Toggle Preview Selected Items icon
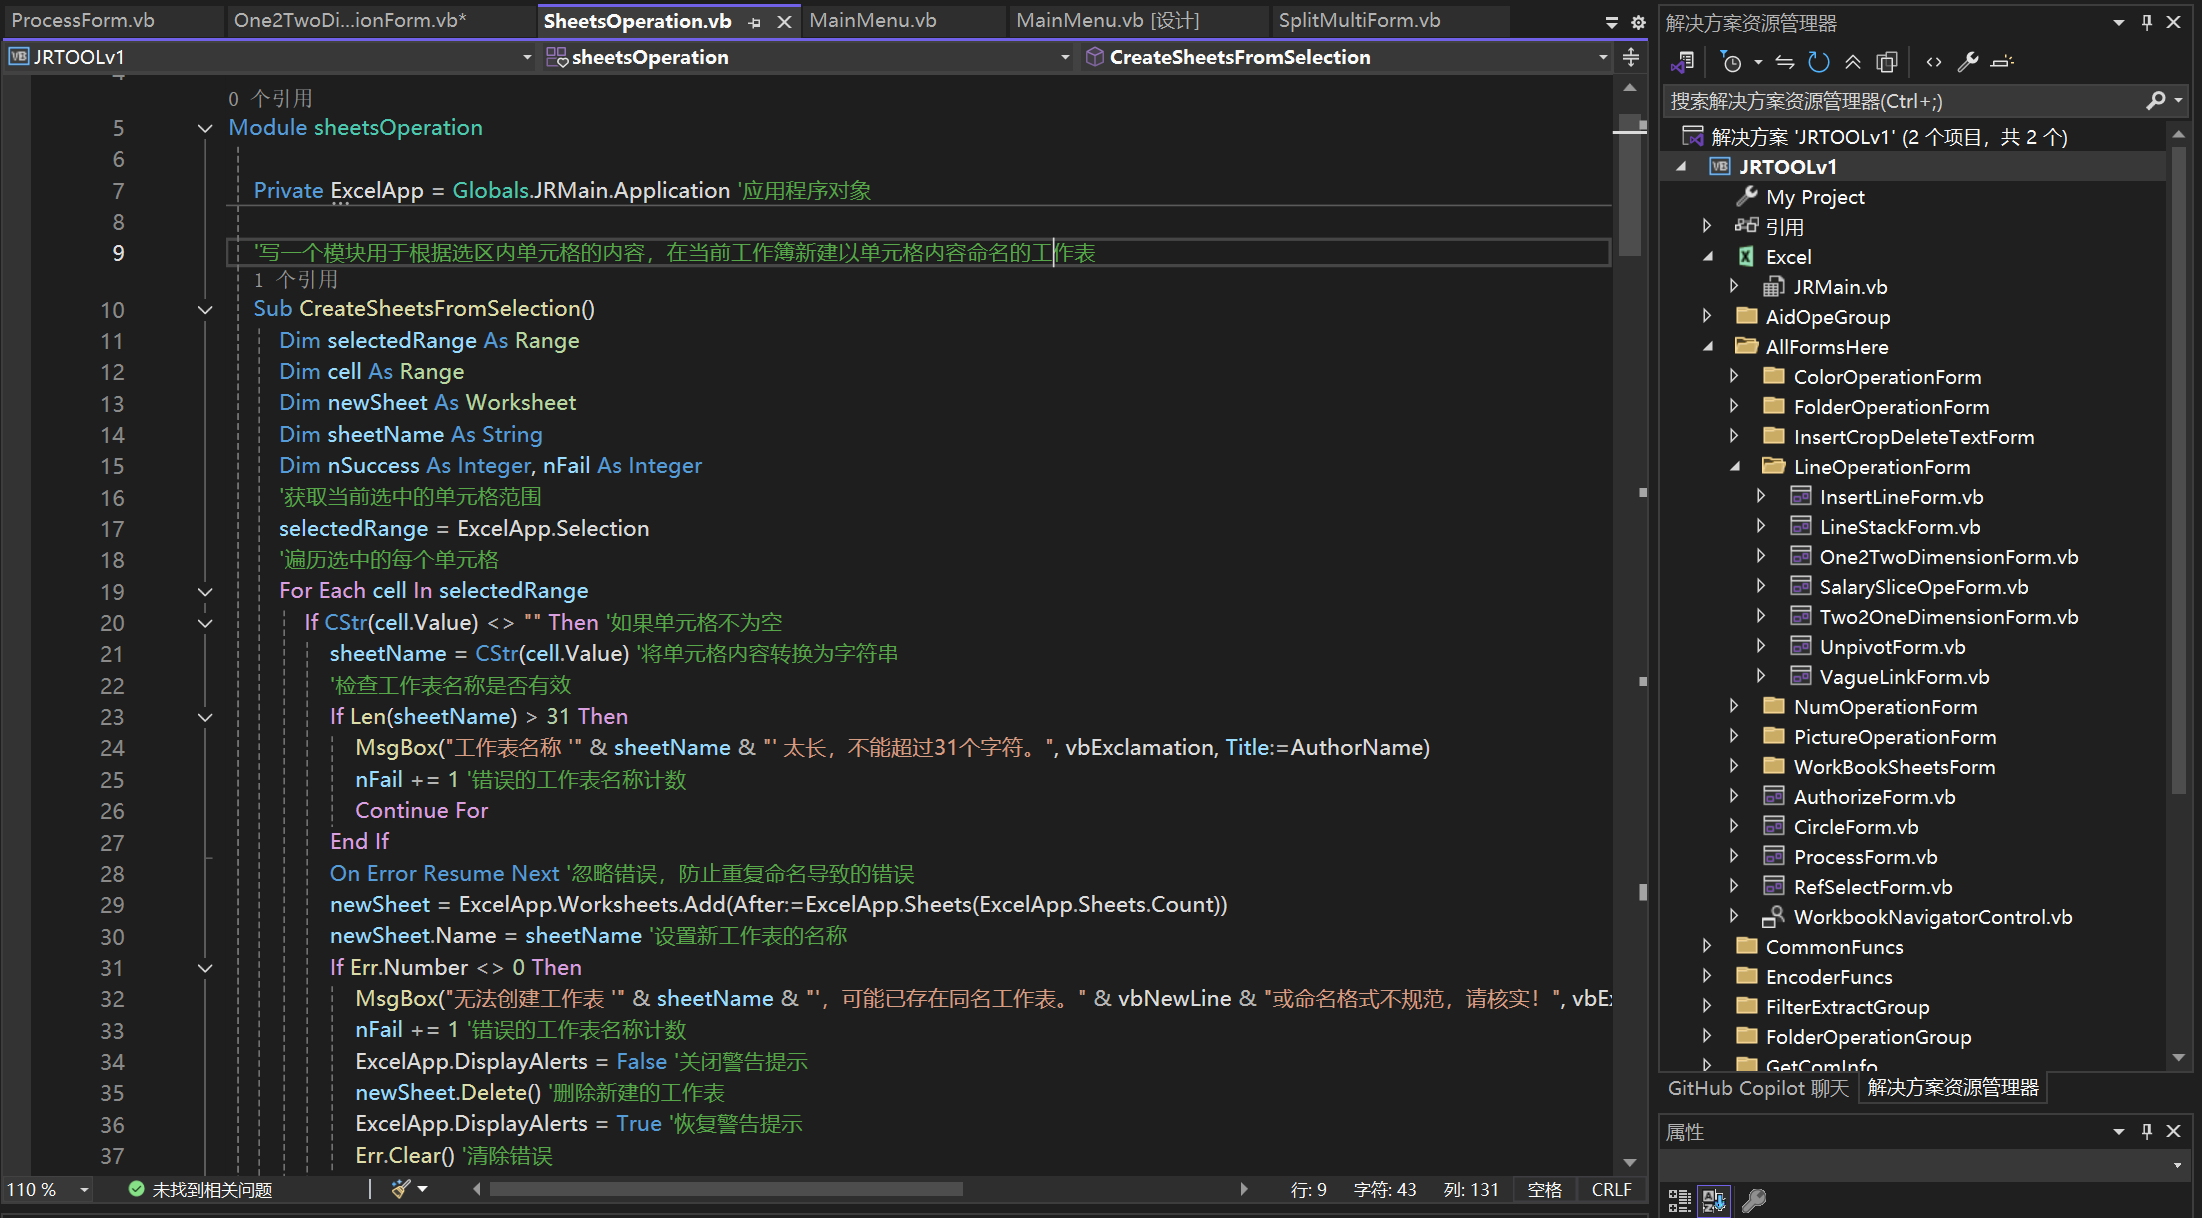Screen dimensions: 2202x1218 click(x=2002, y=62)
